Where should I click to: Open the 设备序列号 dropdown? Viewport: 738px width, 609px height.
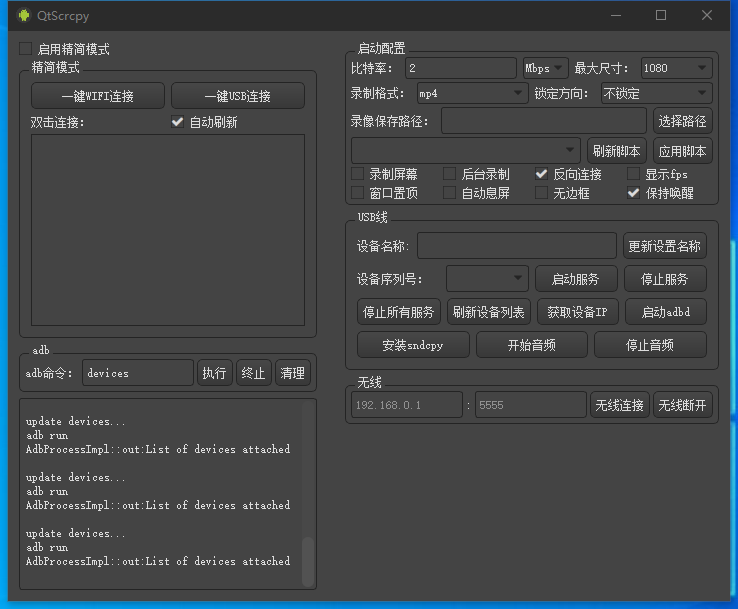pyautogui.click(x=487, y=277)
